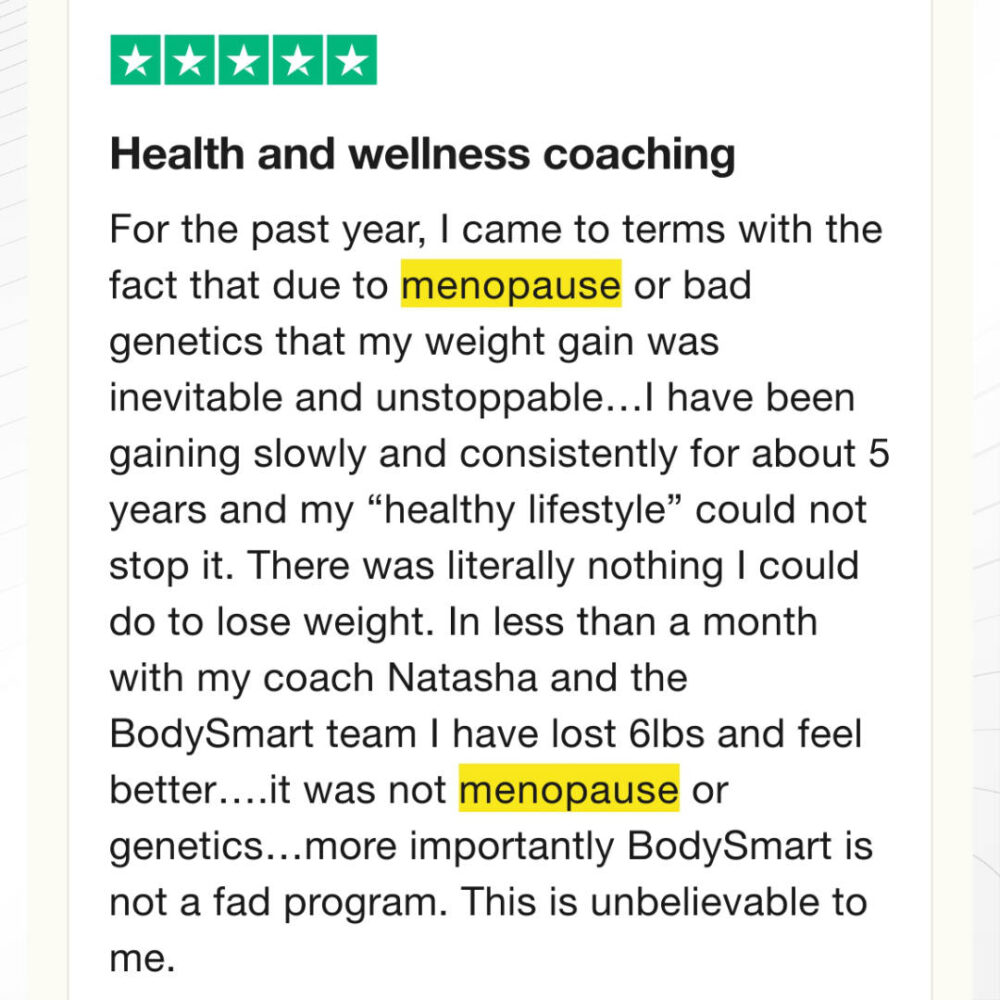Click the final word 'me.'
Image resolution: width=1000 pixels, height=1000 pixels.
point(142,959)
